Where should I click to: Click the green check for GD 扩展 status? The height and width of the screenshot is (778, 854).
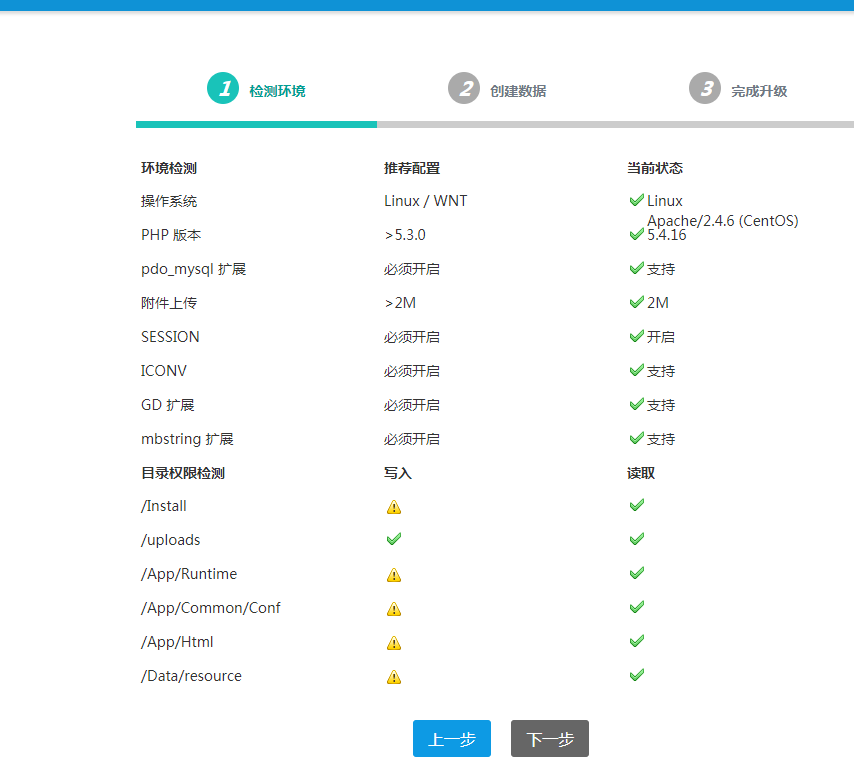[636, 404]
